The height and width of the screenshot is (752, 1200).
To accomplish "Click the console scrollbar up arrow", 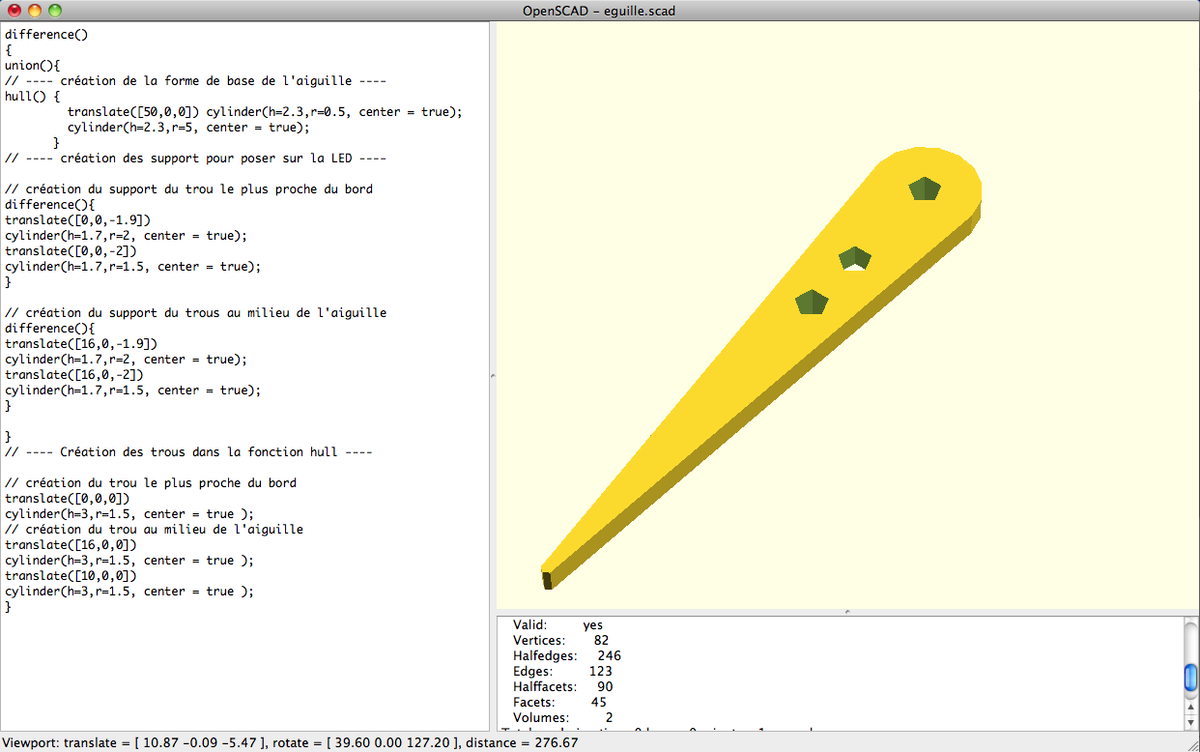I will pos(1190,705).
